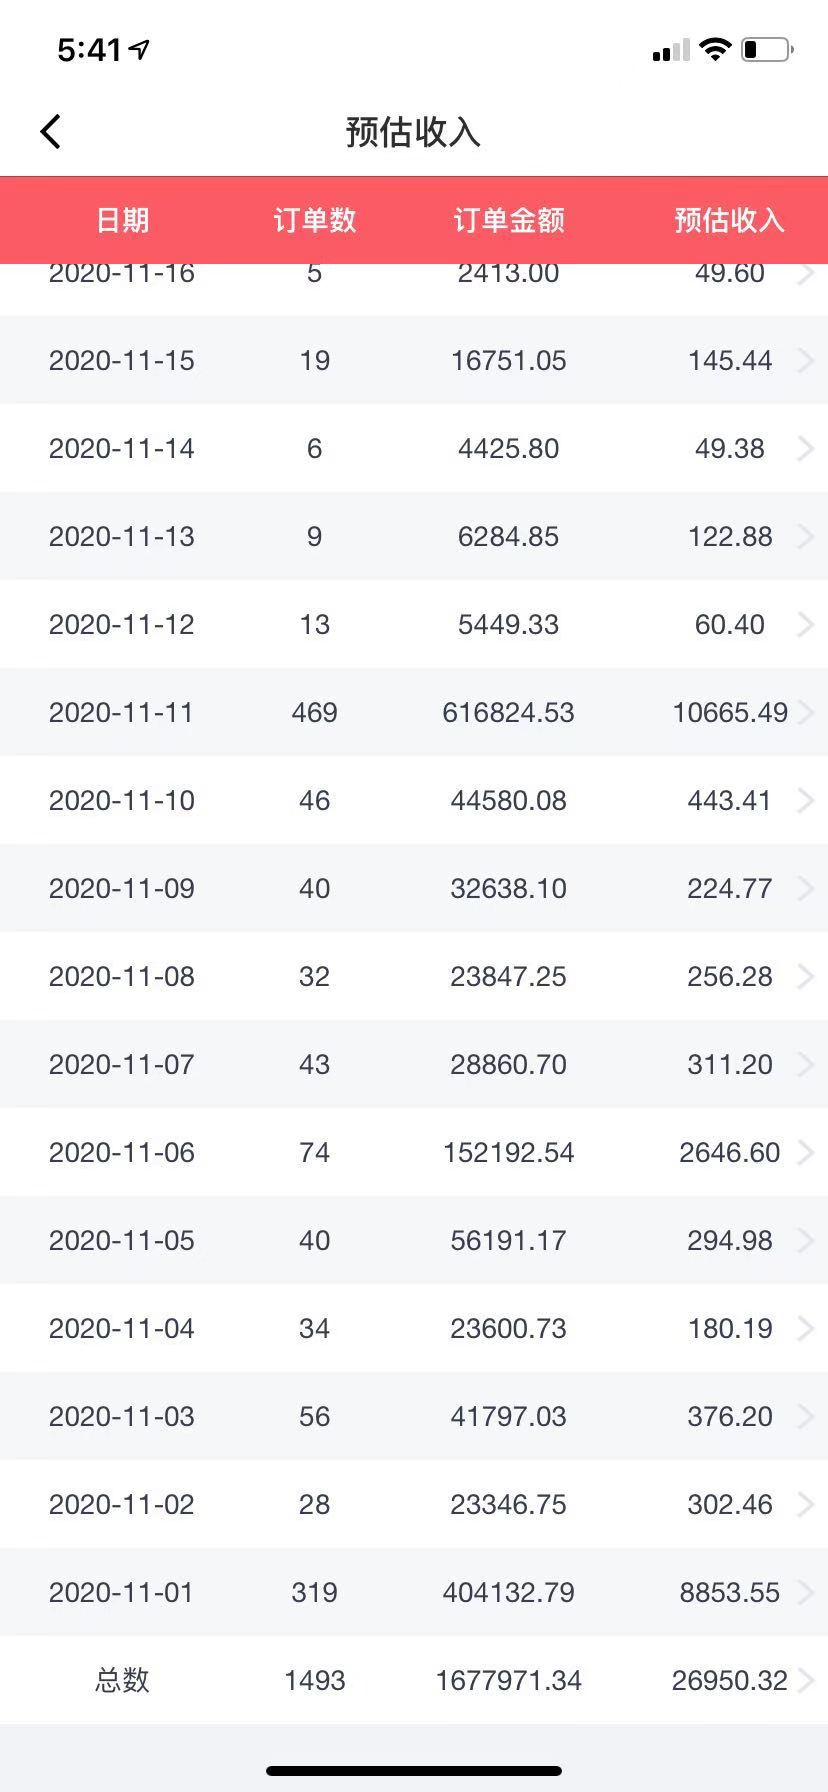Image resolution: width=828 pixels, height=1792 pixels.
Task: Open chevron for the 2020-11-06 row
Action: click(x=805, y=1152)
